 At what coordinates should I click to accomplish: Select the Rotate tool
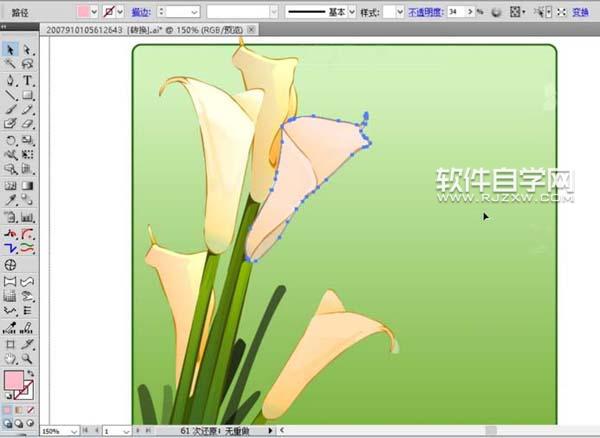pos(10,140)
